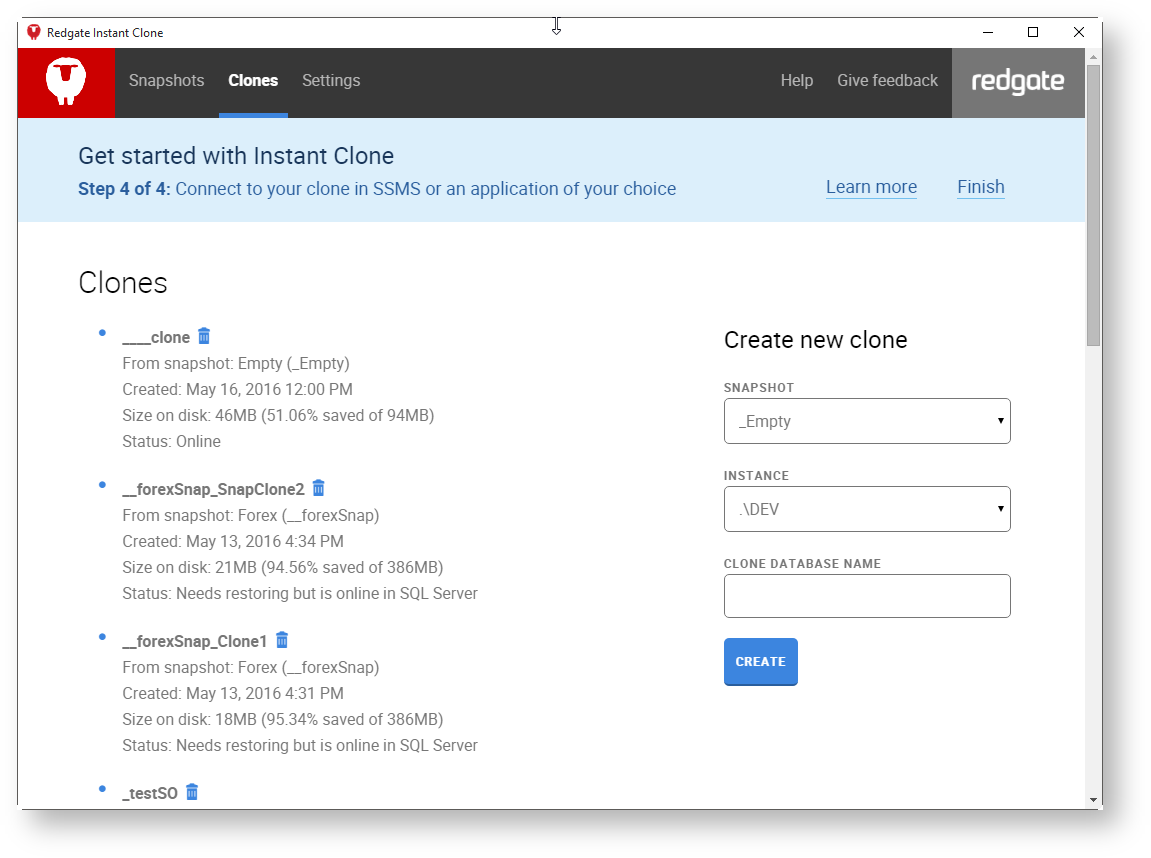This screenshot has width=1151, height=858.
Task: Click the Redgate Instant Clone title bar icon
Action: pos(34,32)
